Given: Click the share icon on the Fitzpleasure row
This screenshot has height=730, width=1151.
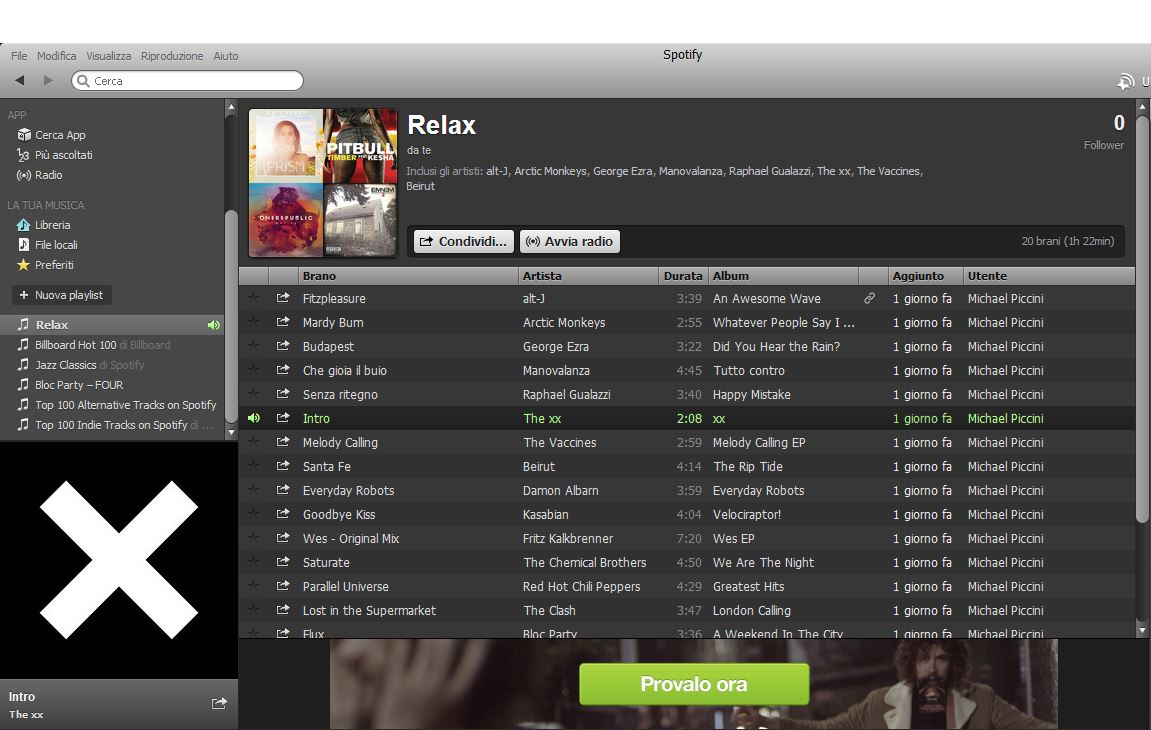Looking at the screenshot, I should 283,298.
